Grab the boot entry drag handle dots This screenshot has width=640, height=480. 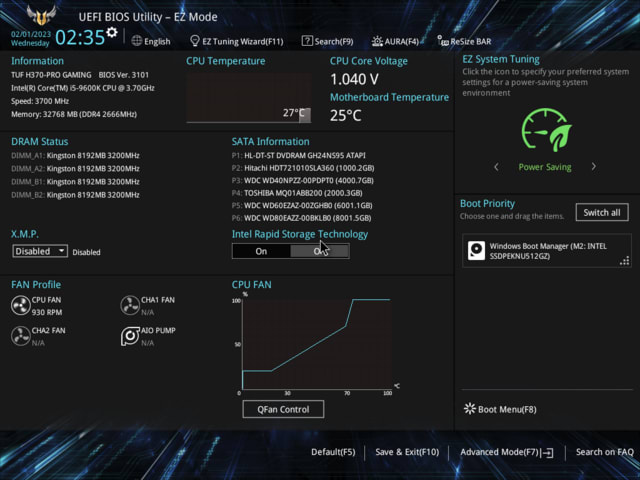pos(624,261)
